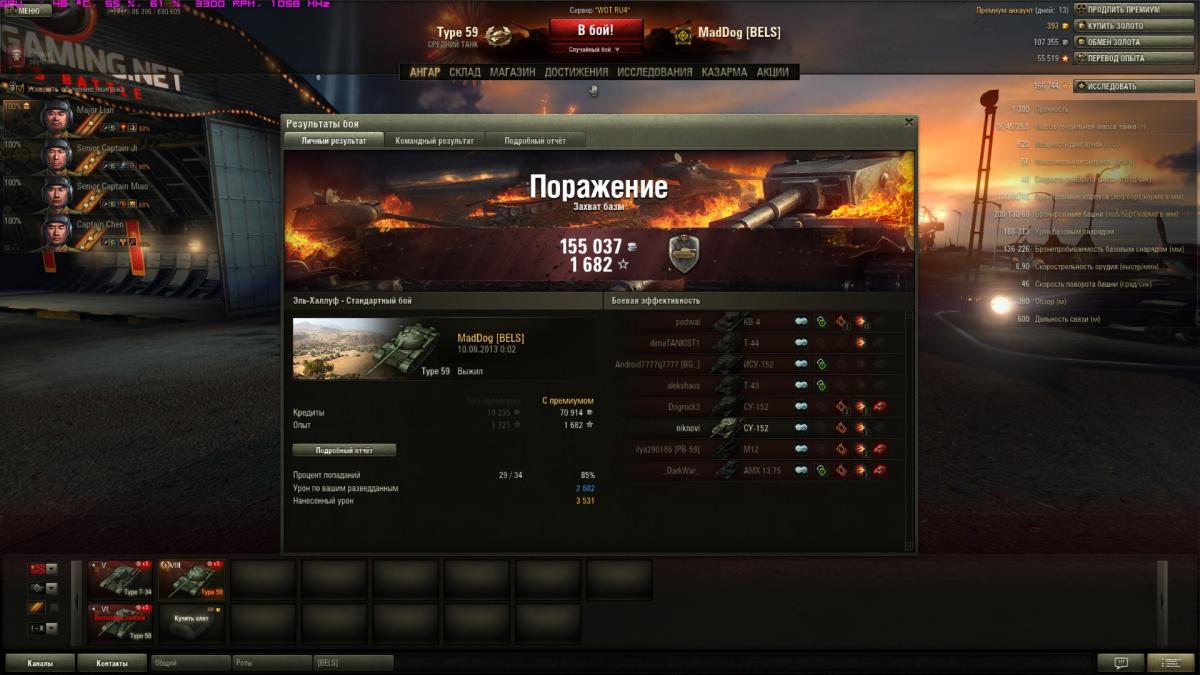The width and height of the screenshot is (1200, 675).
Task: Select the Type 59 tank in carousel
Action: pyautogui.click(x=192, y=579)
